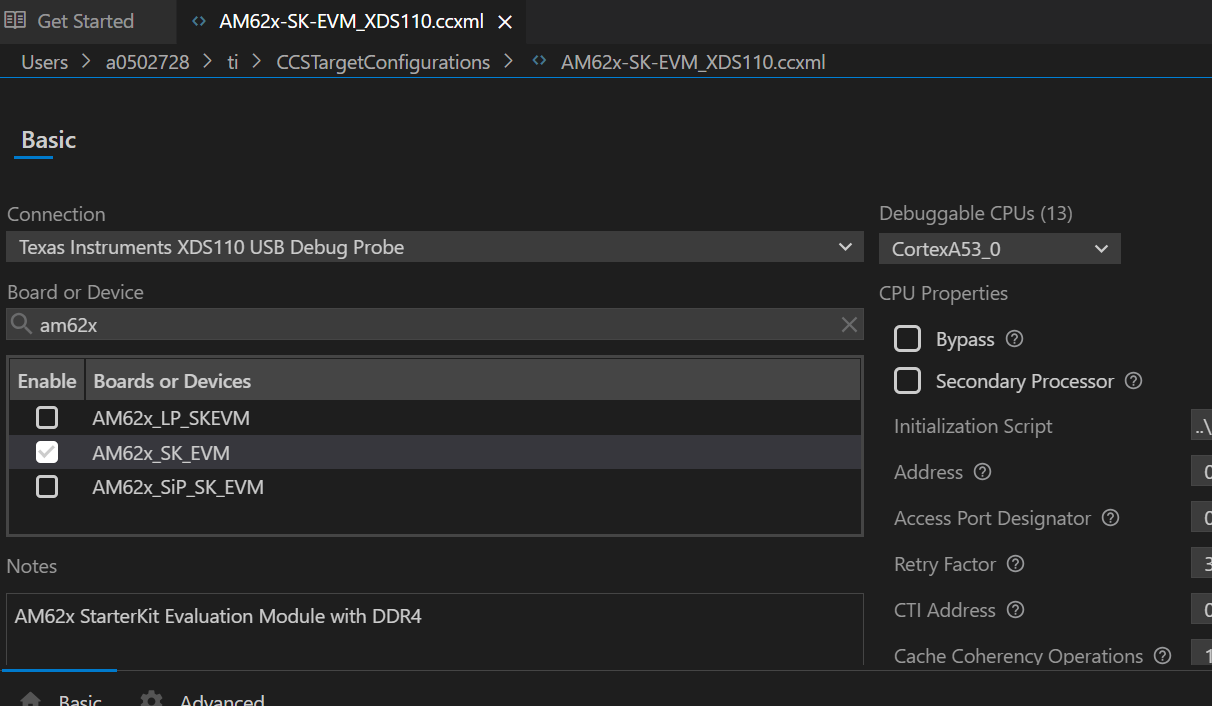Click the CPU Properties label
1212x706 pixels.
point(943,293)
